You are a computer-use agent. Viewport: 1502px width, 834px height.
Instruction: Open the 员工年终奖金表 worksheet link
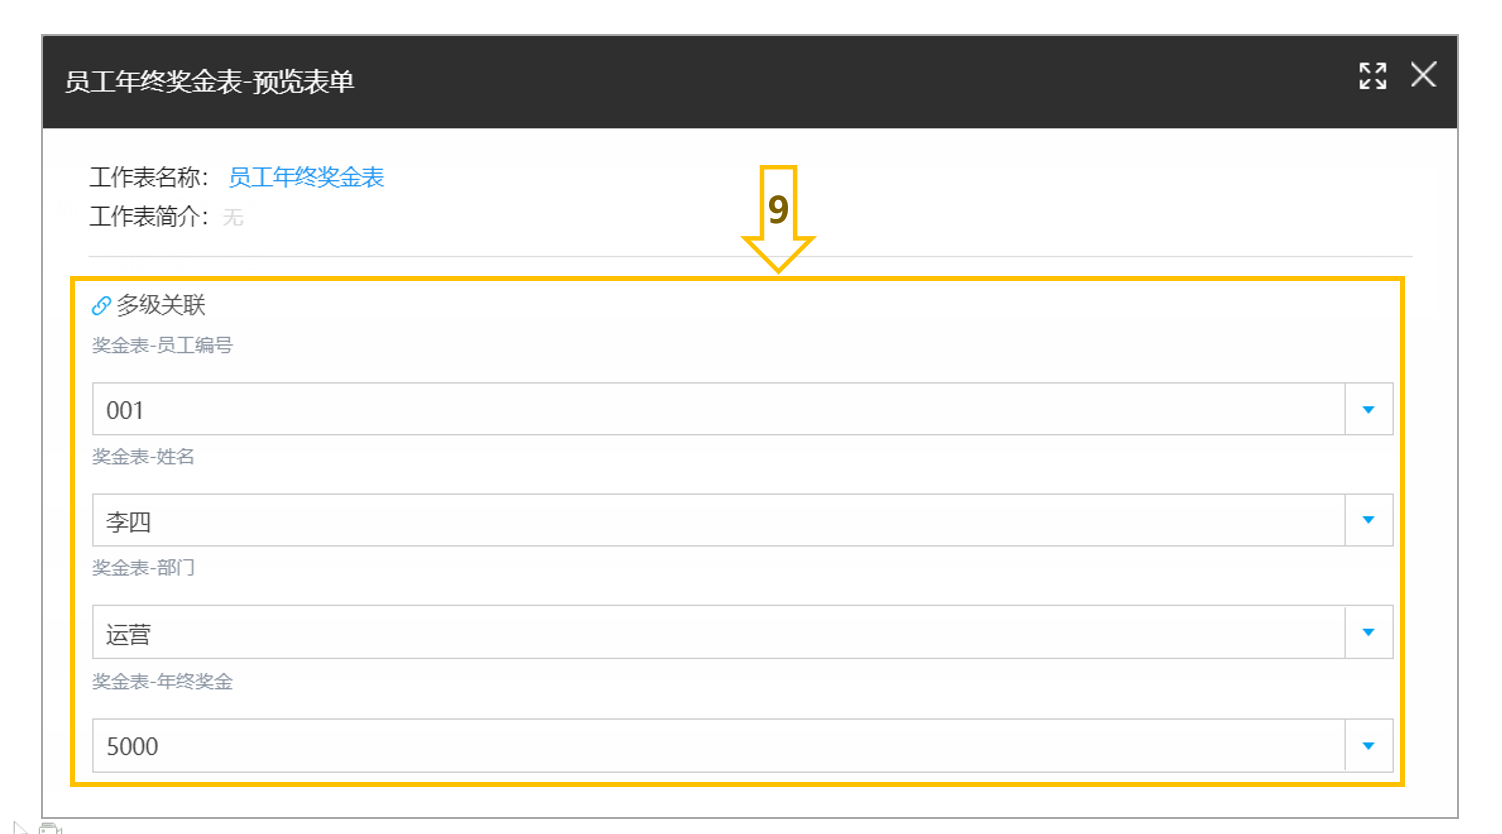click(x=306, y=178)
